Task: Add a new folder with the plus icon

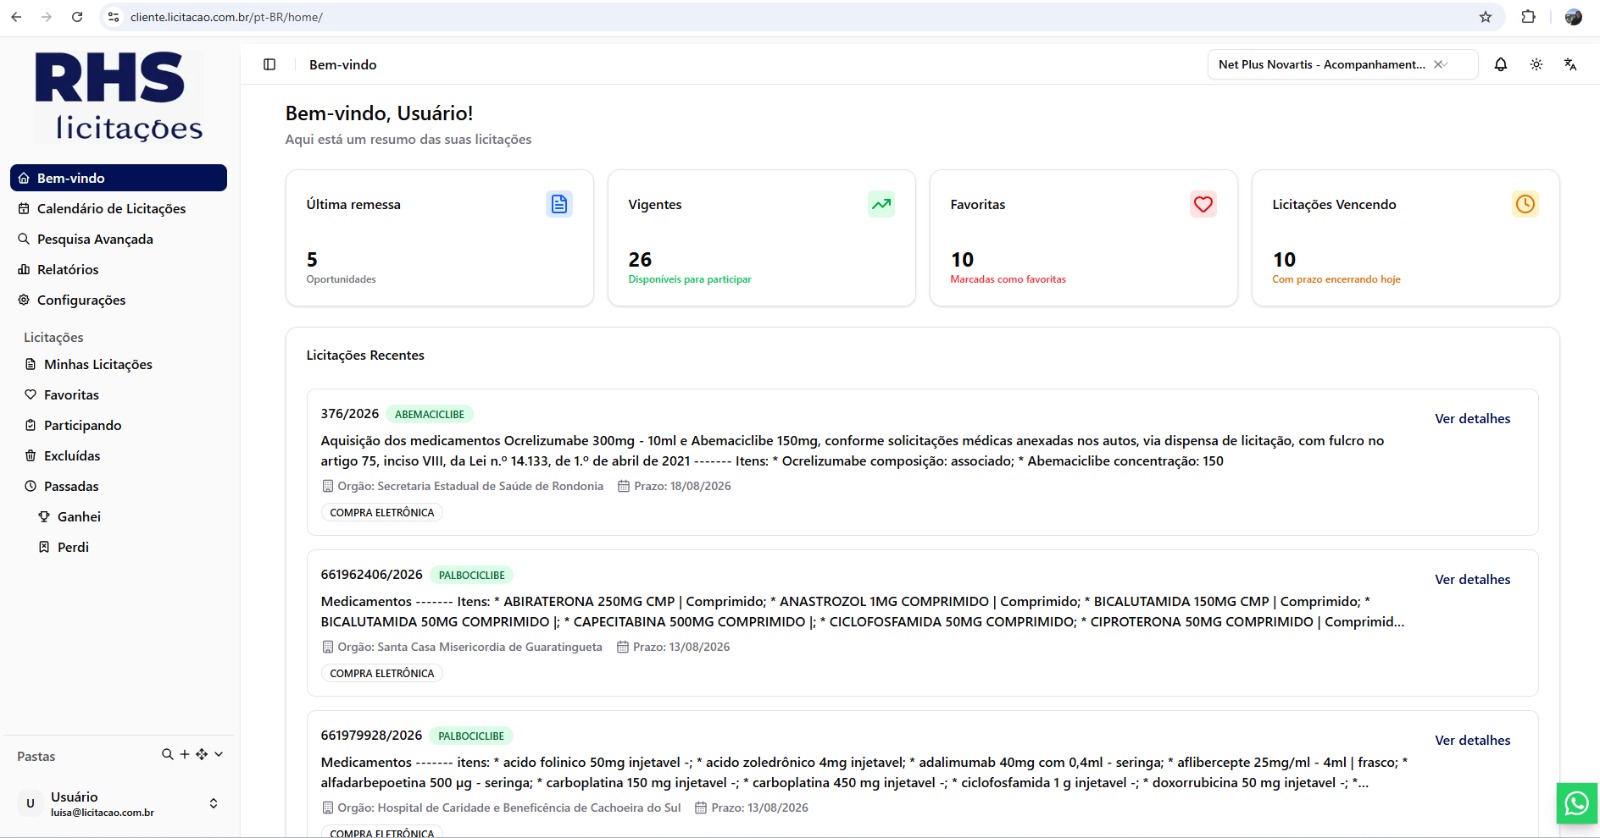Action: (184, 754)
